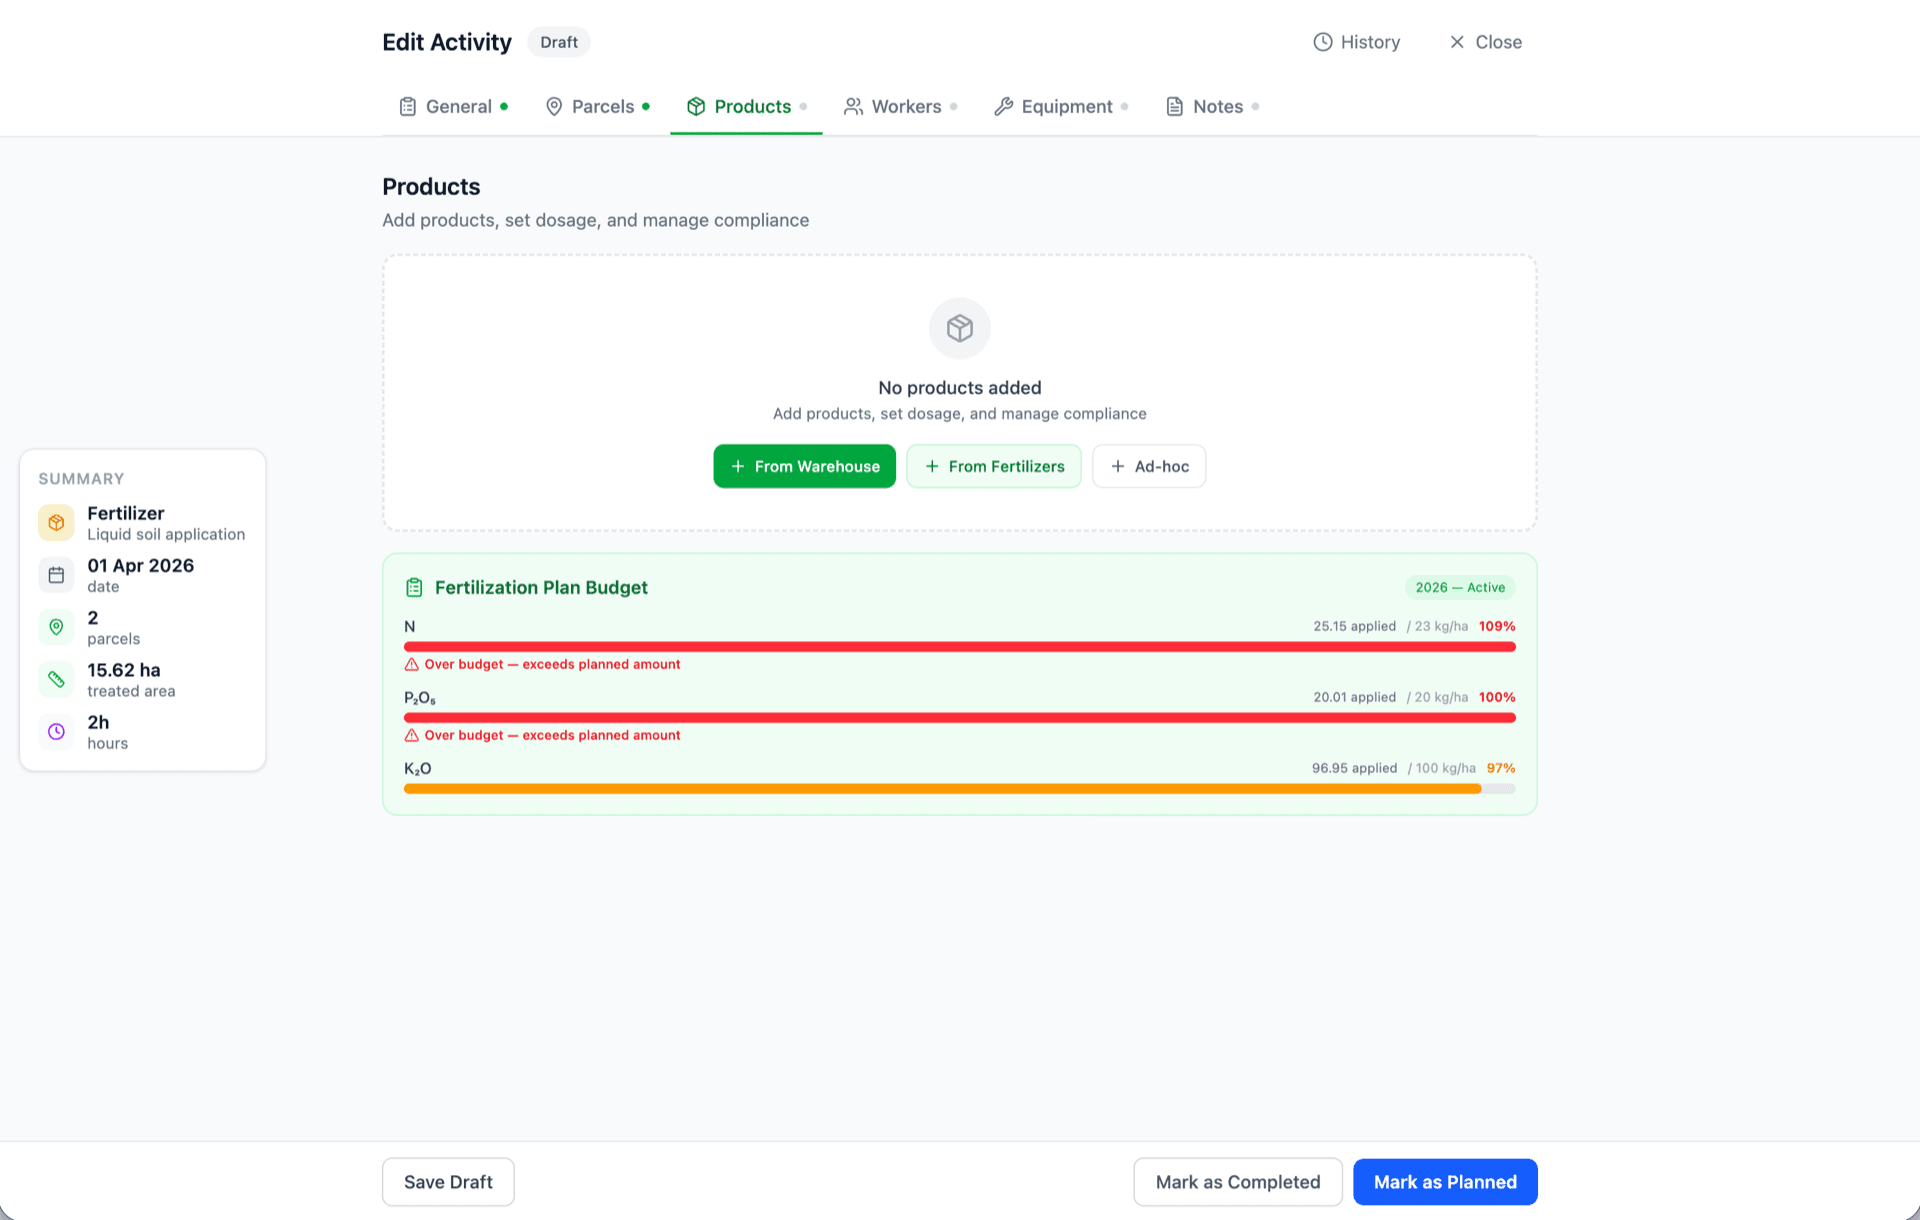
Task: Click the map pin icon next to parcels
Action: point(56,627)
